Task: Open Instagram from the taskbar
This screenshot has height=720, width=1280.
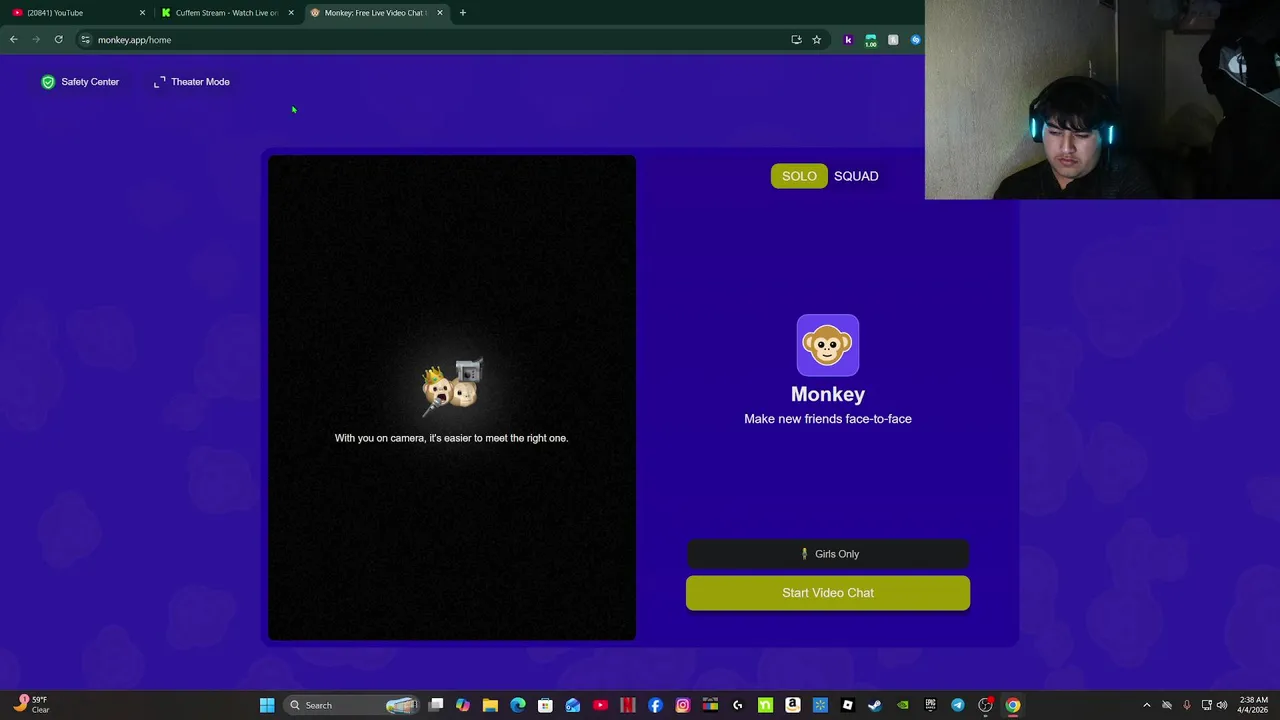Action: pos(683,705)
